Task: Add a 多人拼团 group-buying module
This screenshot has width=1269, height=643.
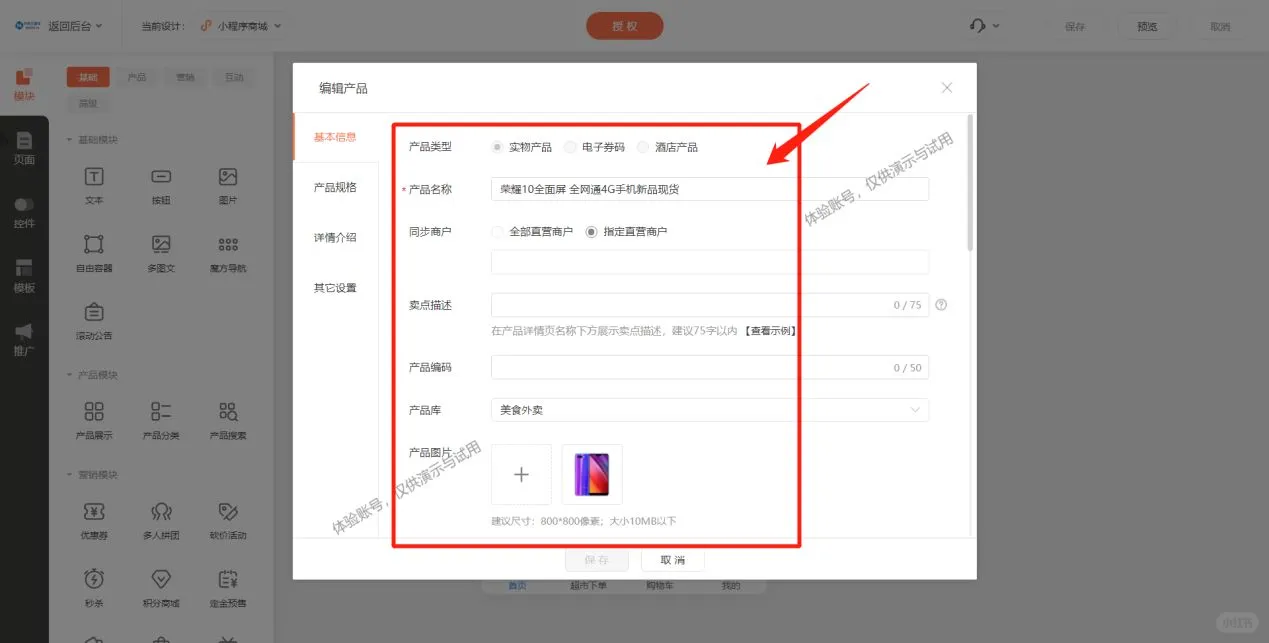Action: [x=160, y=520]
